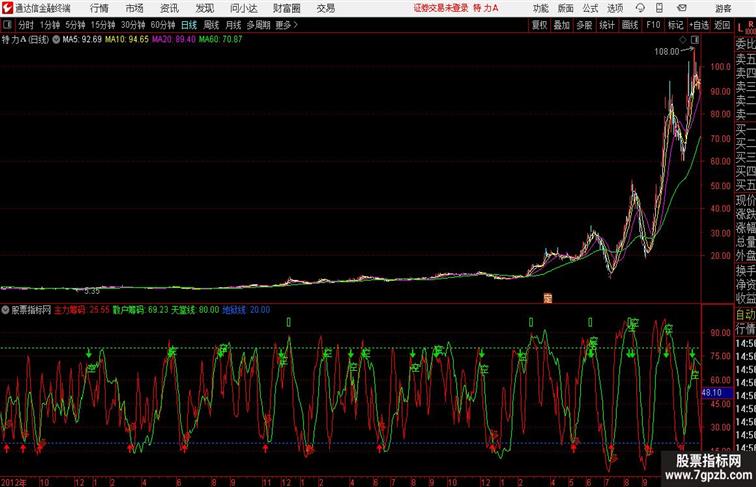Open the customer service headset icon

(x=640, y=8)
